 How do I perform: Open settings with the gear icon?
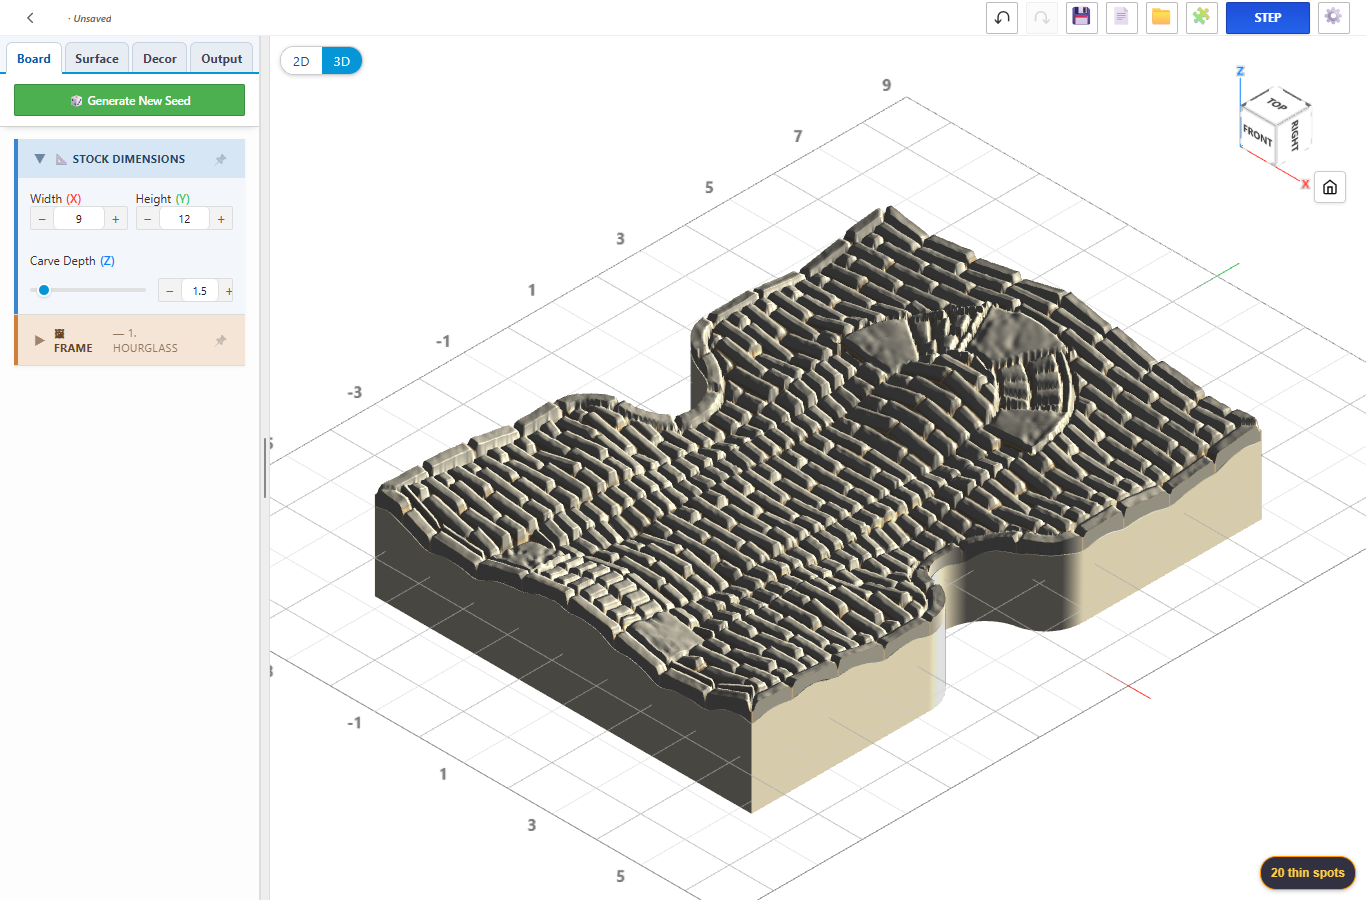click(1333, 18)
